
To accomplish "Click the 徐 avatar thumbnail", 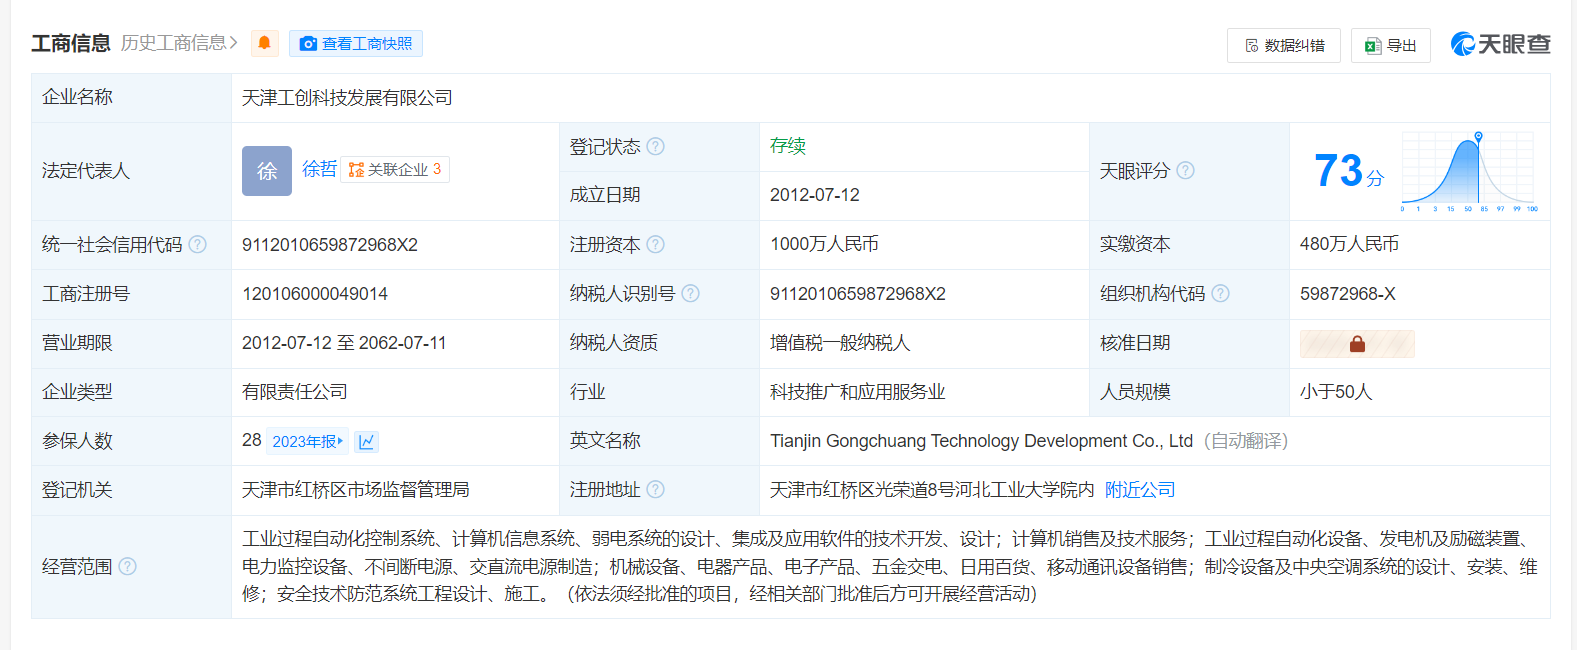I will tap(267, 171).
